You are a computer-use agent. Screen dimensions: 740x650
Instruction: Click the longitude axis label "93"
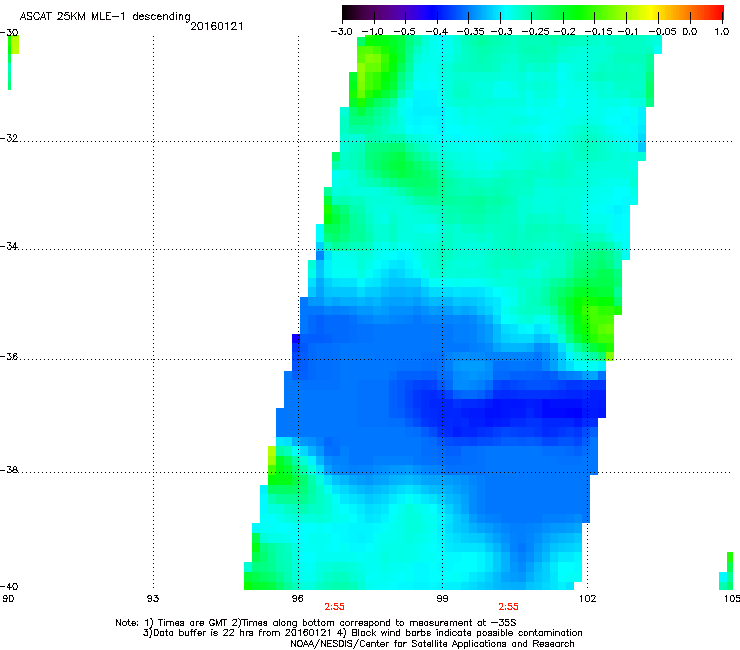[x=153, y=599]
